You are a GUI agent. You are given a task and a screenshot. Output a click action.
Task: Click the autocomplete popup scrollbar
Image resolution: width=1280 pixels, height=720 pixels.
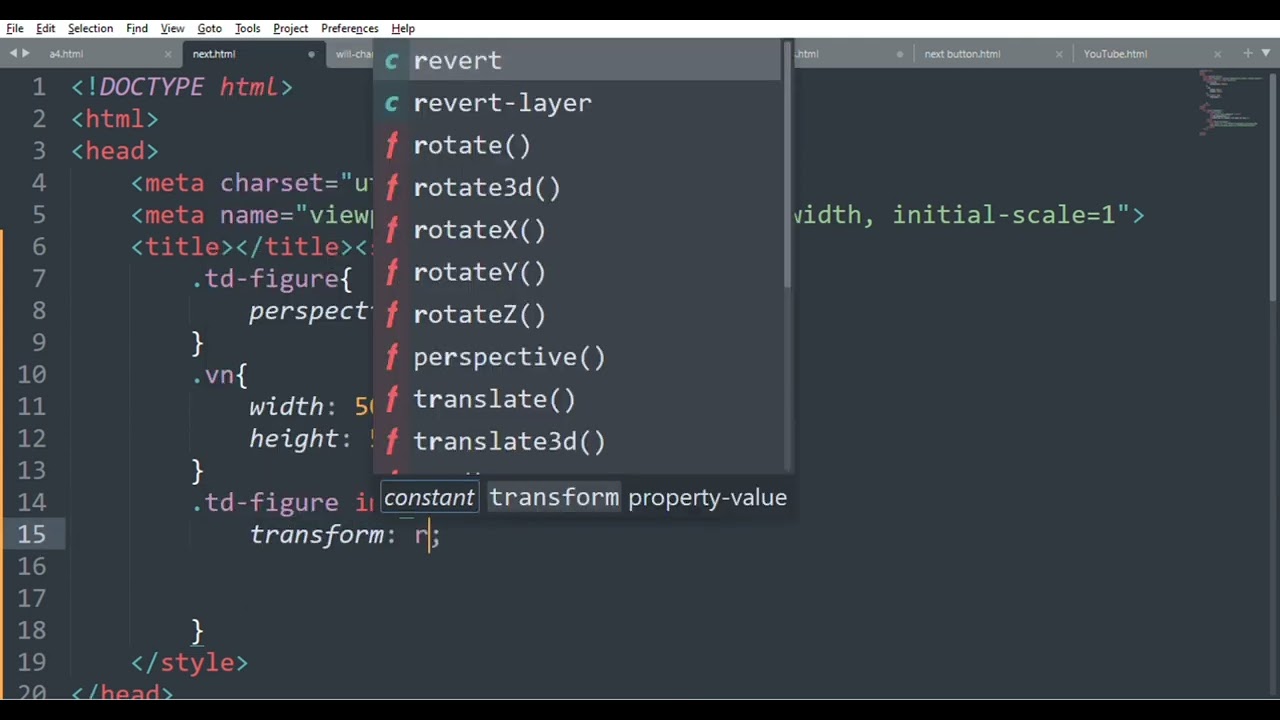[787, 165]
